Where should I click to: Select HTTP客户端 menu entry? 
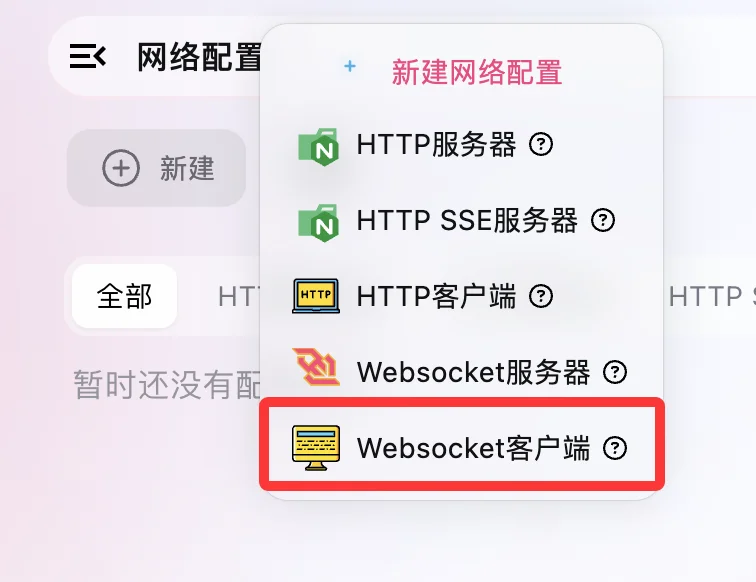click(462, 296)
